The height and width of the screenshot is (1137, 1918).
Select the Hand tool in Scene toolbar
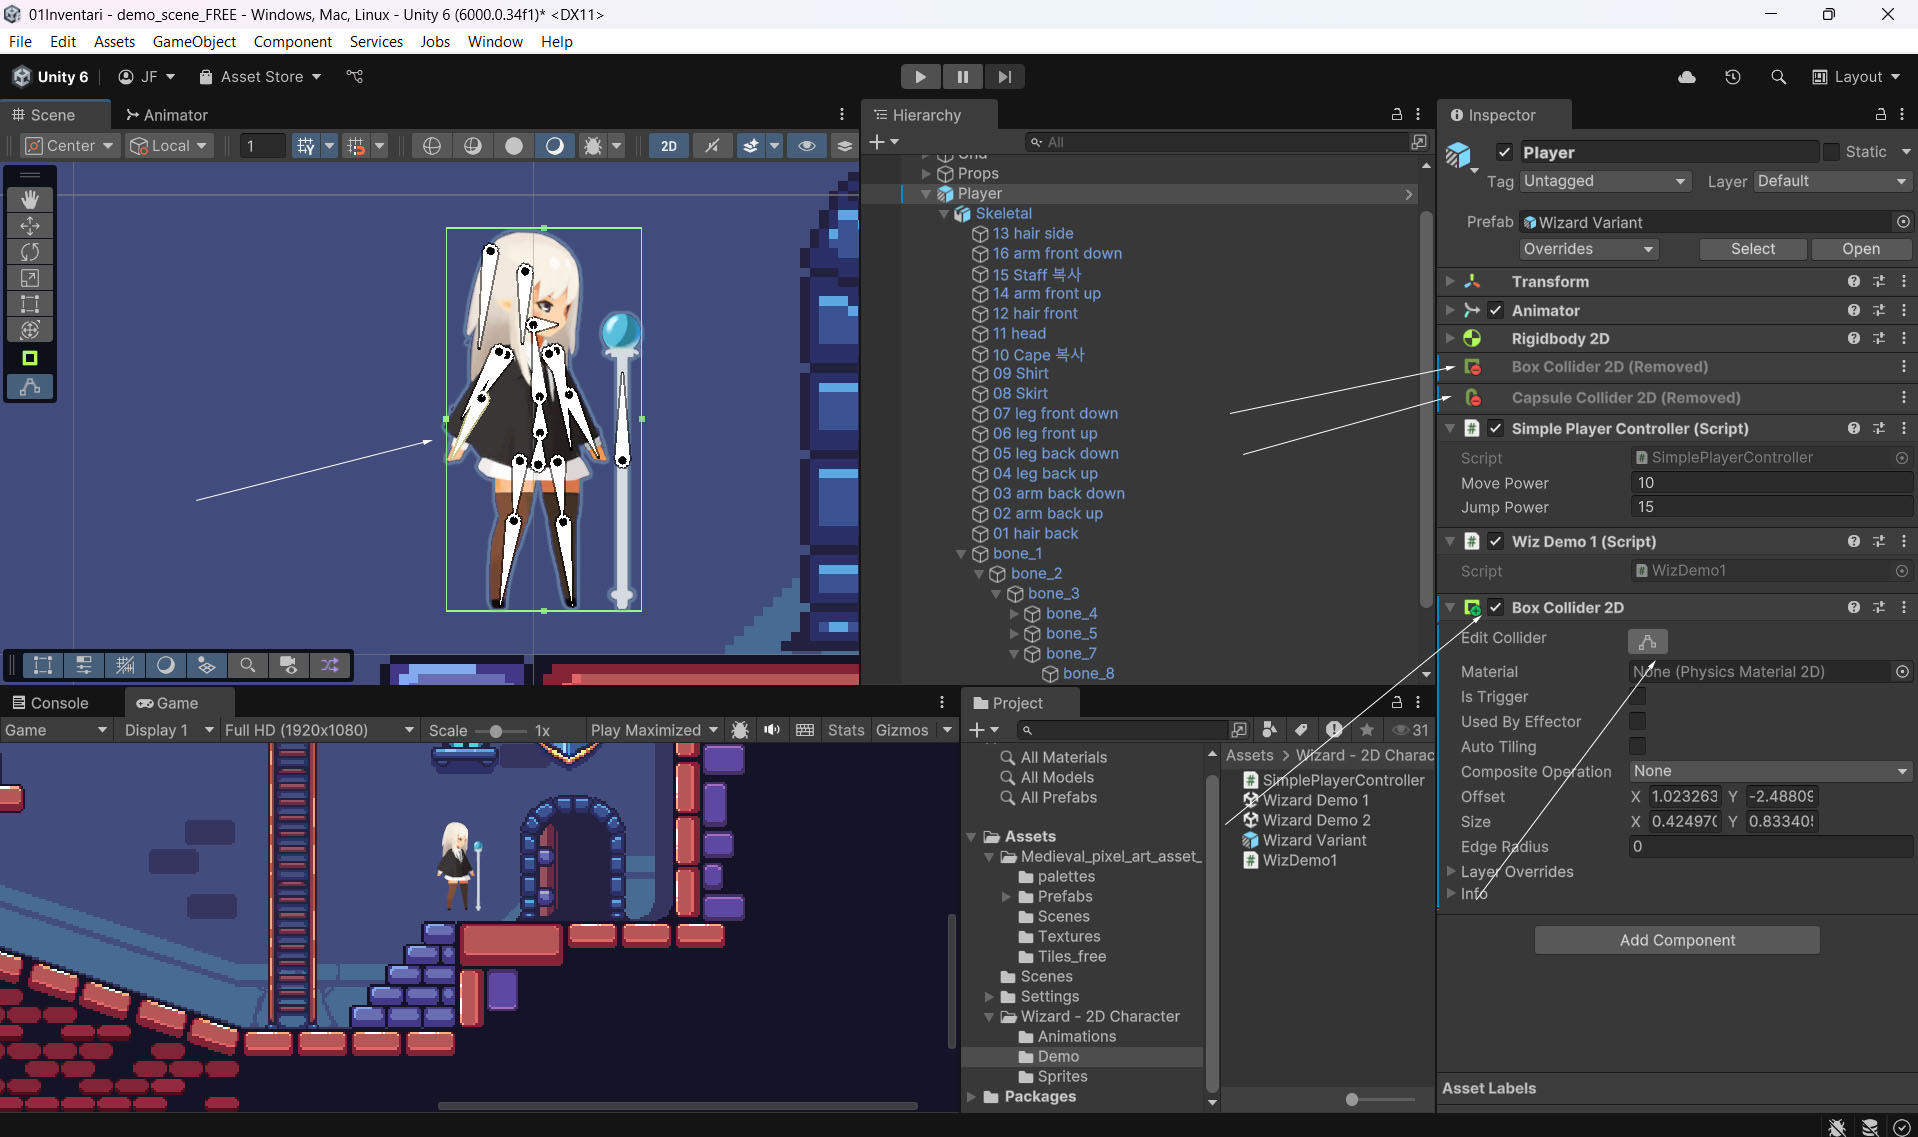30,200
